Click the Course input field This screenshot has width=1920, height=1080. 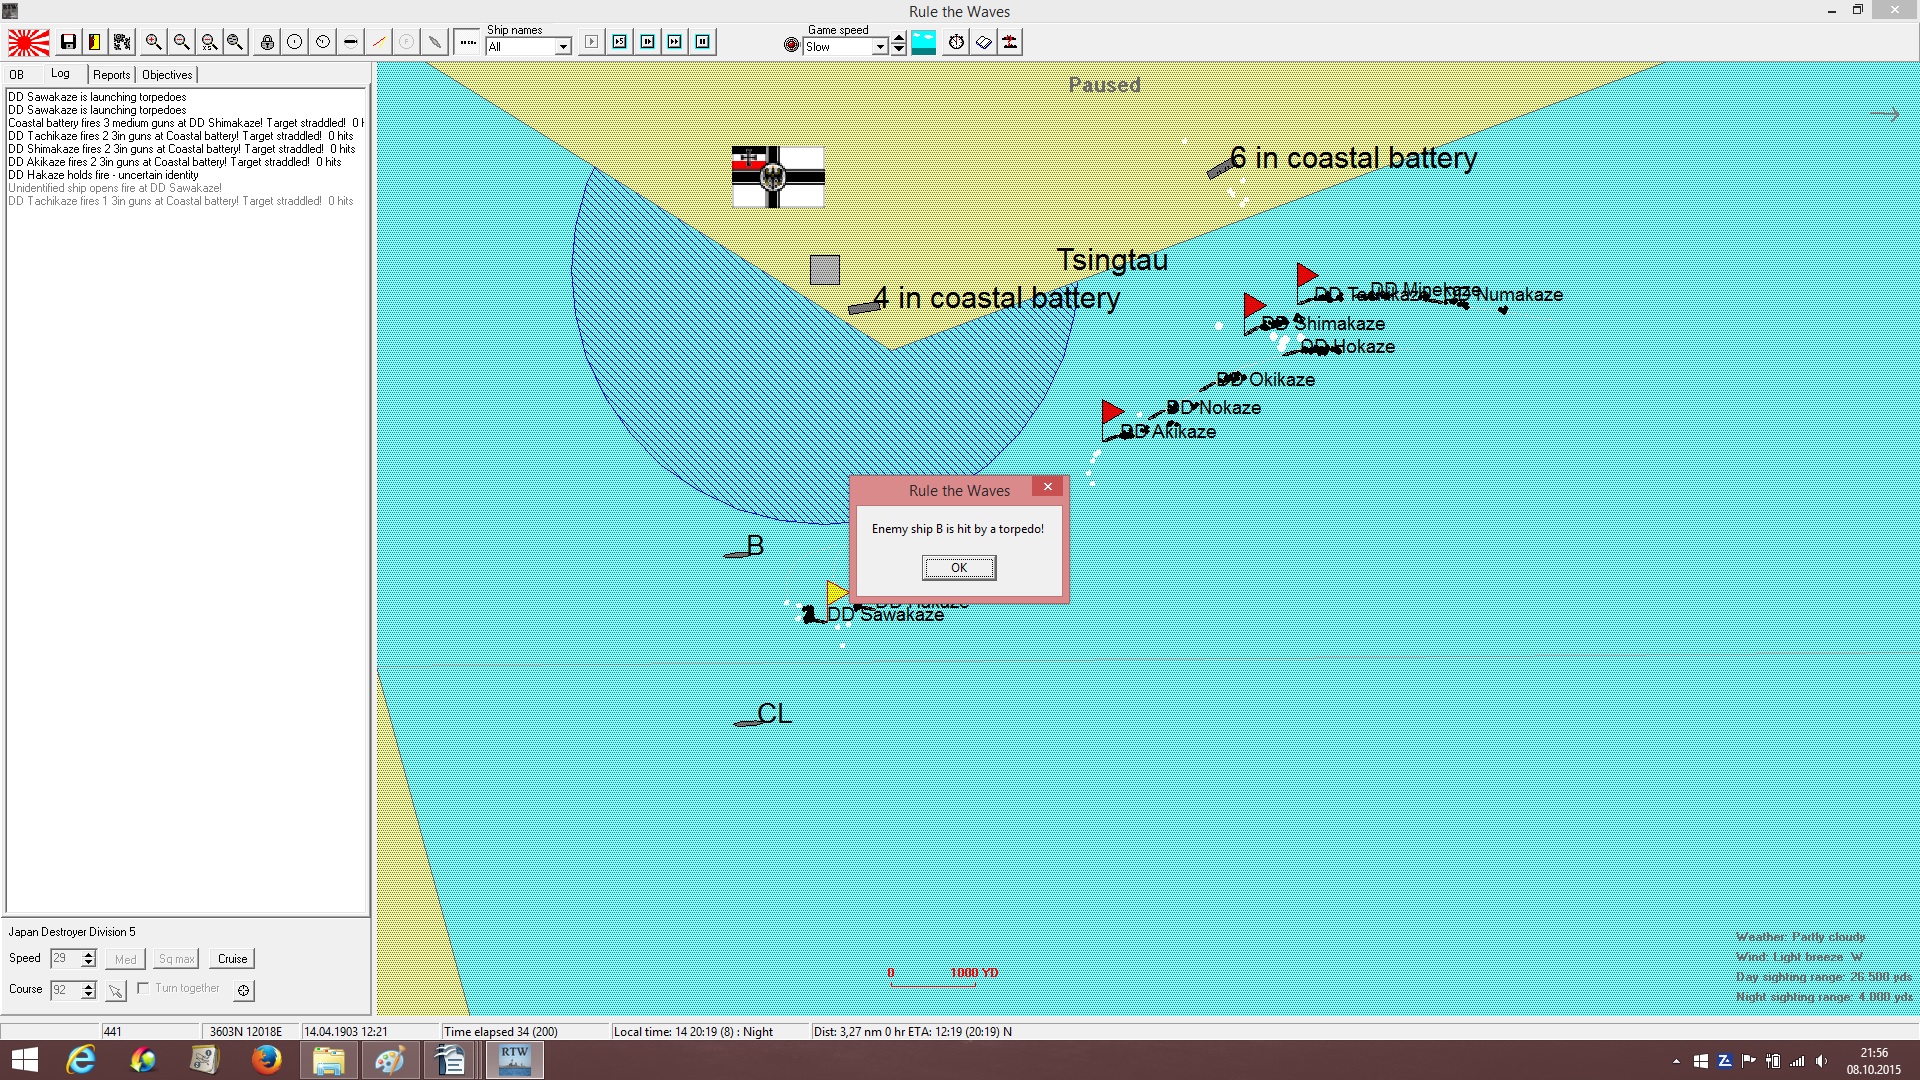[x=65, y=990]
